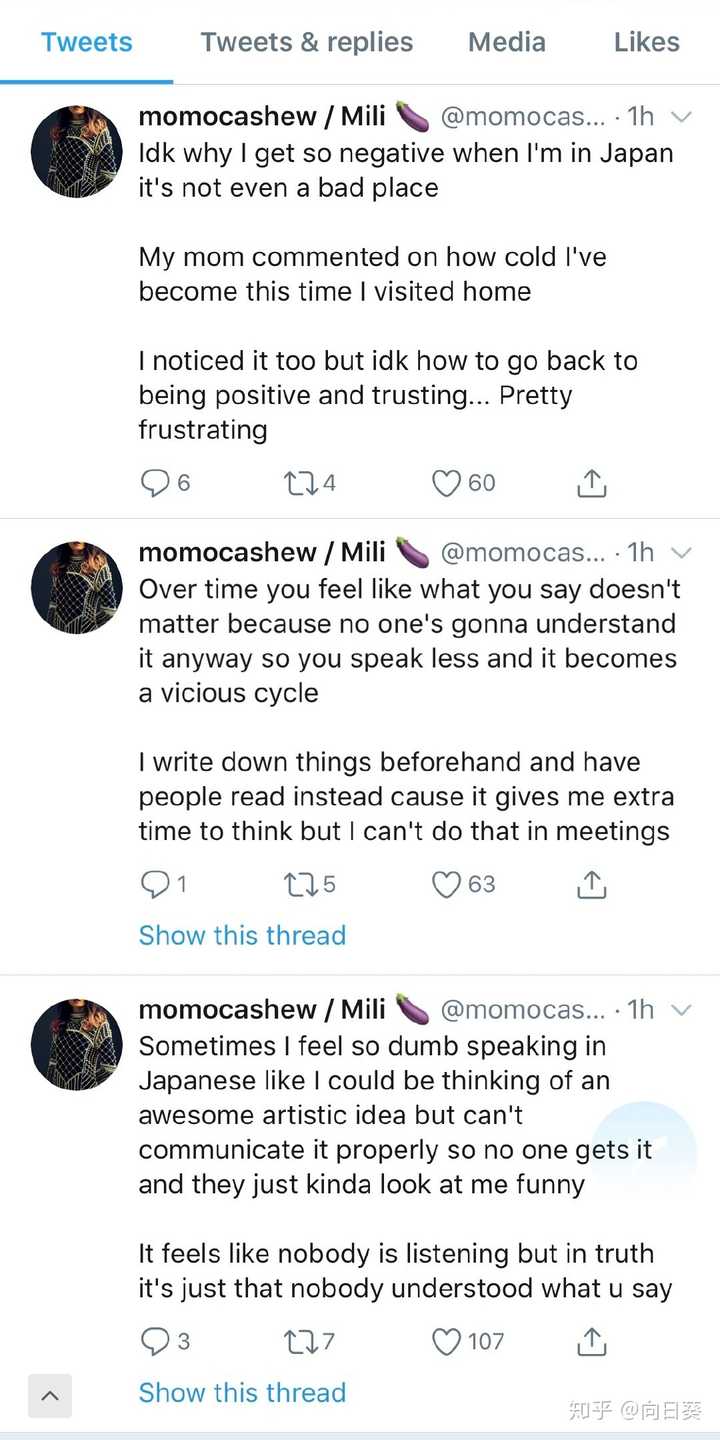Share the speaking Japanese tweet
The height and width of the screenshot is (1440, 720).
click(x=592, y=1341)
